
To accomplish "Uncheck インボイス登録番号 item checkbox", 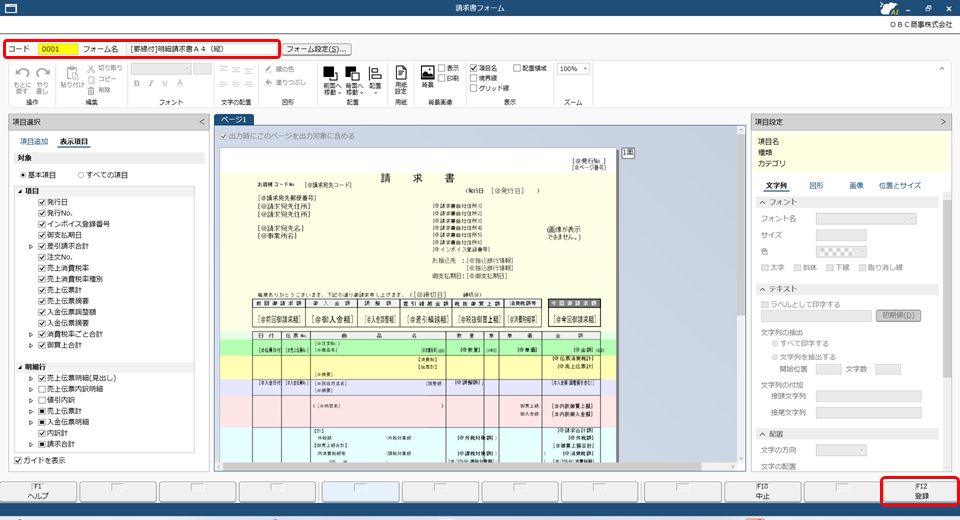I will click(x=42, y=224).
